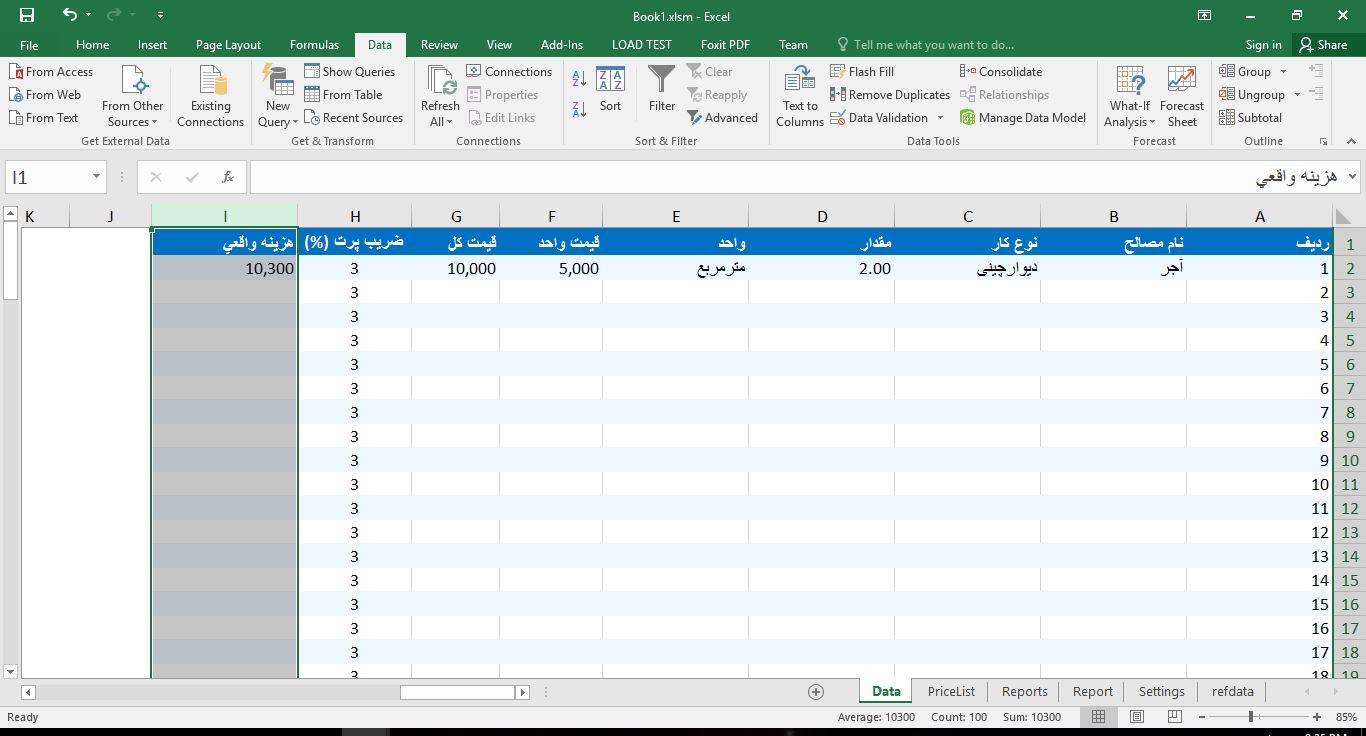The height and width of the screenshot is (736, 1366).
Task: Click Show Queries
Action: coord(350,72)
